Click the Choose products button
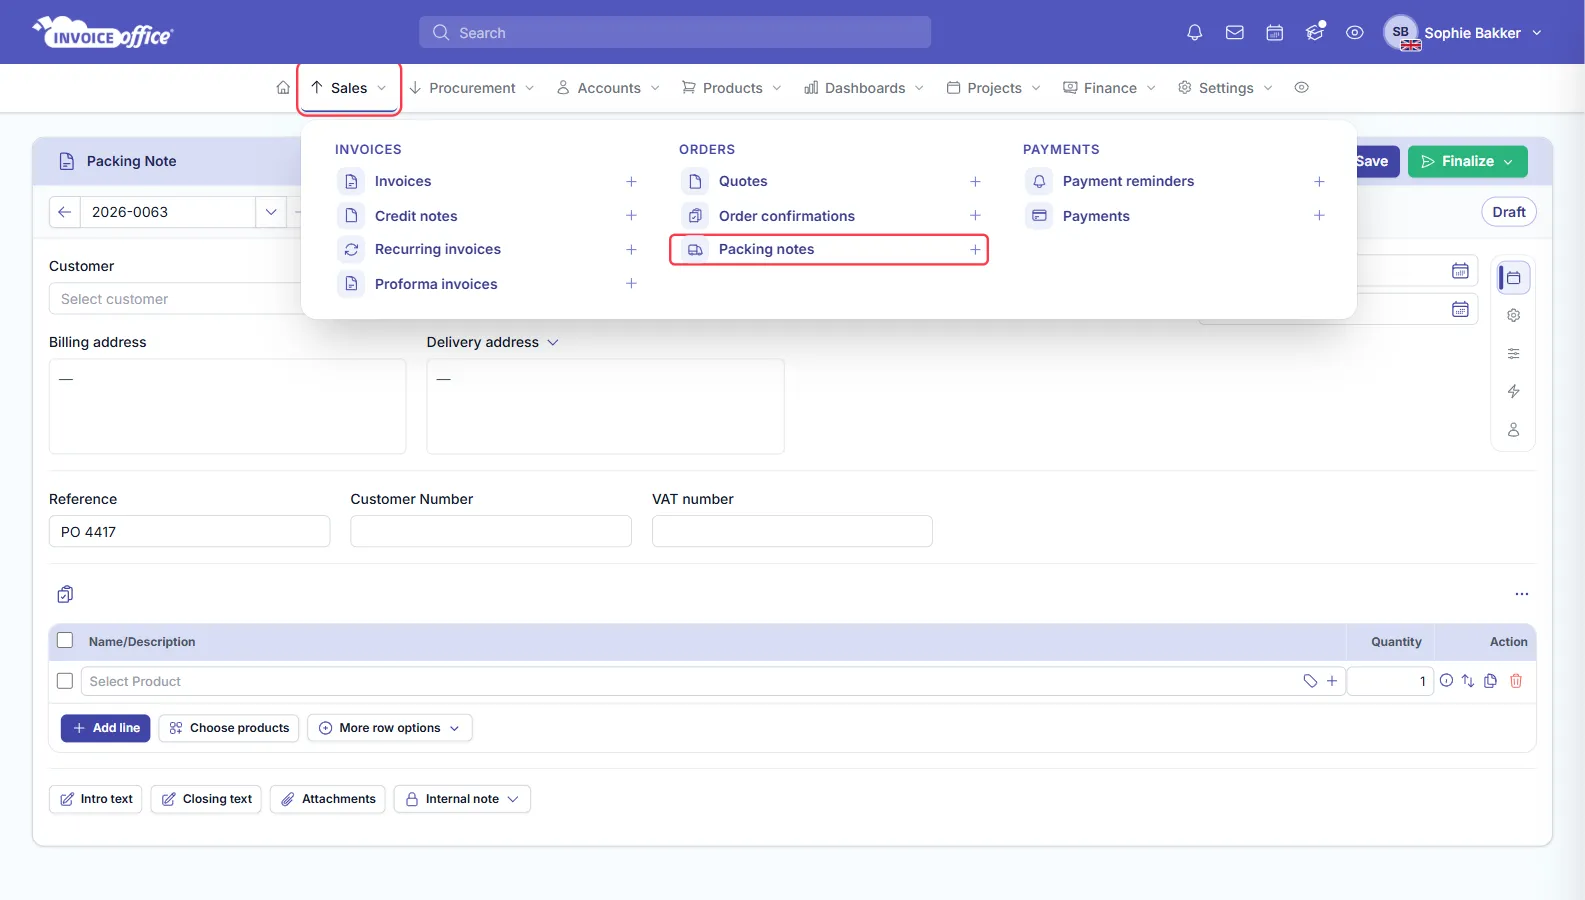1585x900 pixels. 229,728
